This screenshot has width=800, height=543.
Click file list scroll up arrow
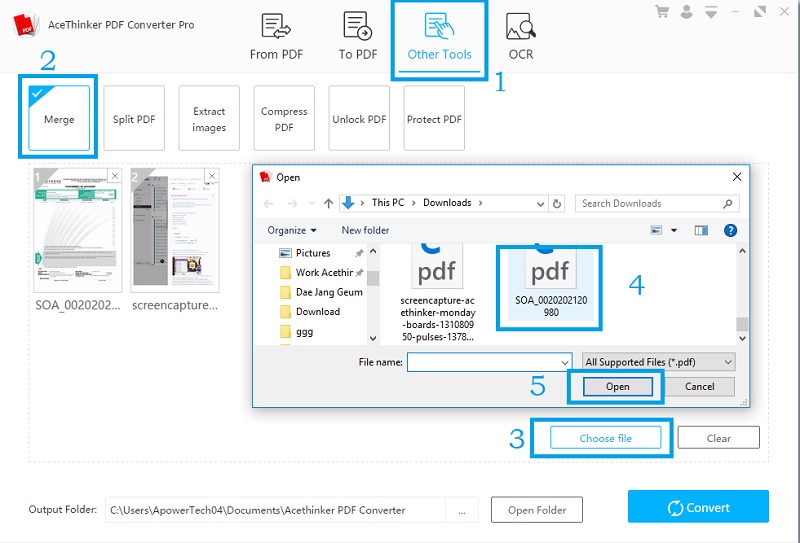point(742,251)
